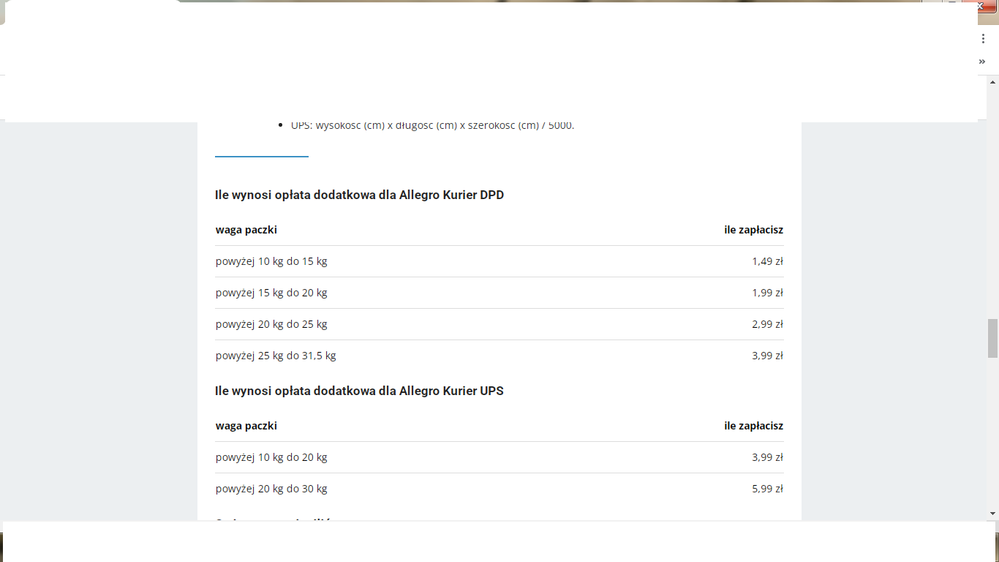
Task: Click UPS table 'waga paczki' header
Action: [246, 426]
